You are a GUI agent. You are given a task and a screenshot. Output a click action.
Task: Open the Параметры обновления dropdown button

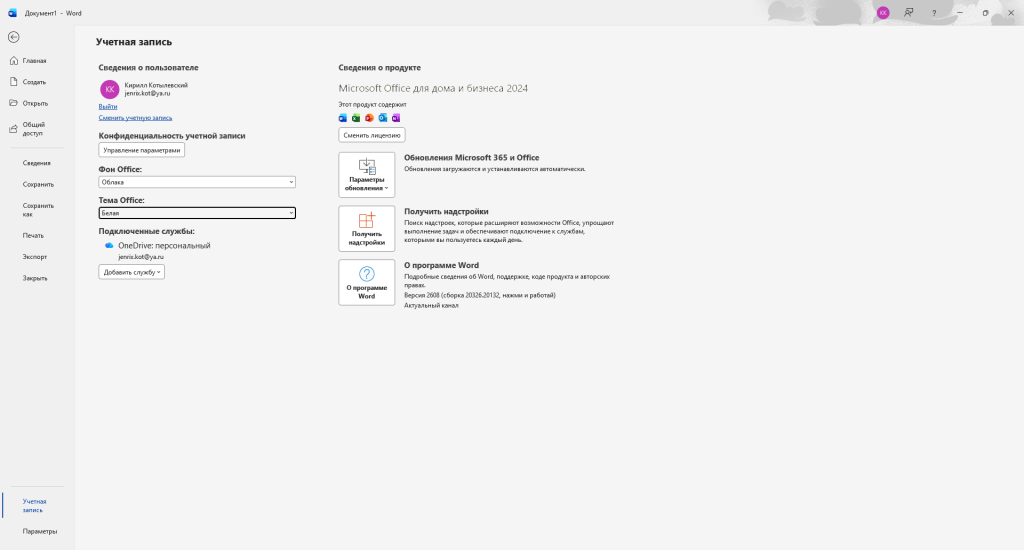pyautogui.click(x=366, y=175)
